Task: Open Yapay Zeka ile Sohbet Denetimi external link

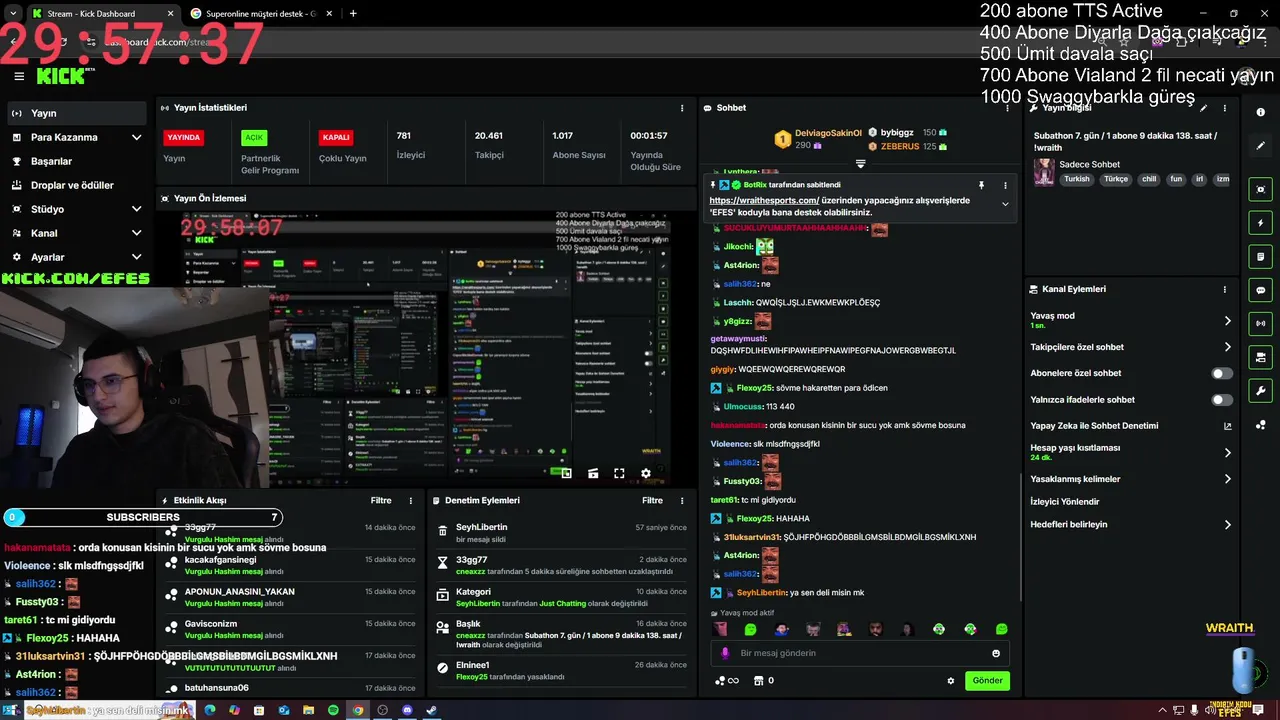Action: pyautogui.click(x=1227, y=426)
